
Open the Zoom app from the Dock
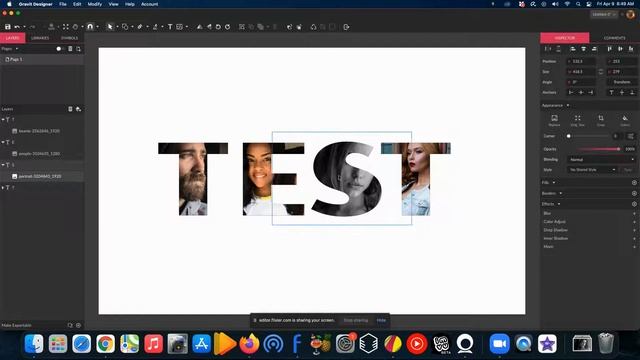click(x=499, y=344)
